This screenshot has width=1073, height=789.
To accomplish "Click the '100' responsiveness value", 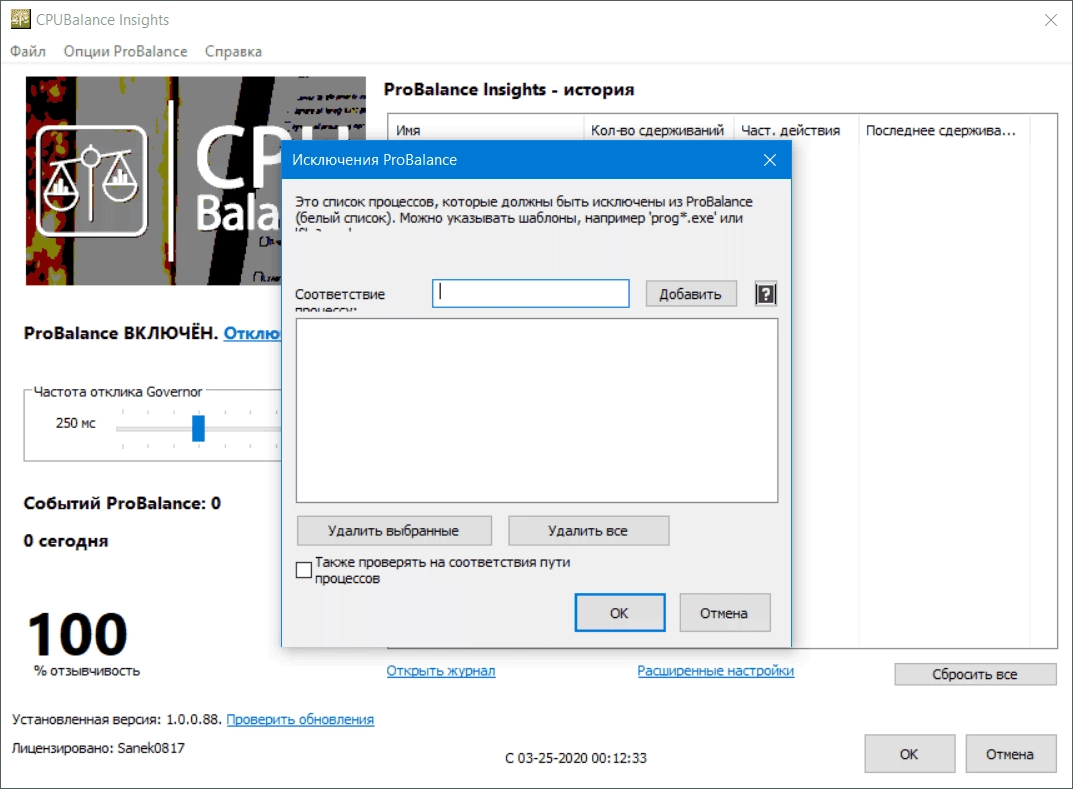I will click(77, 634).
